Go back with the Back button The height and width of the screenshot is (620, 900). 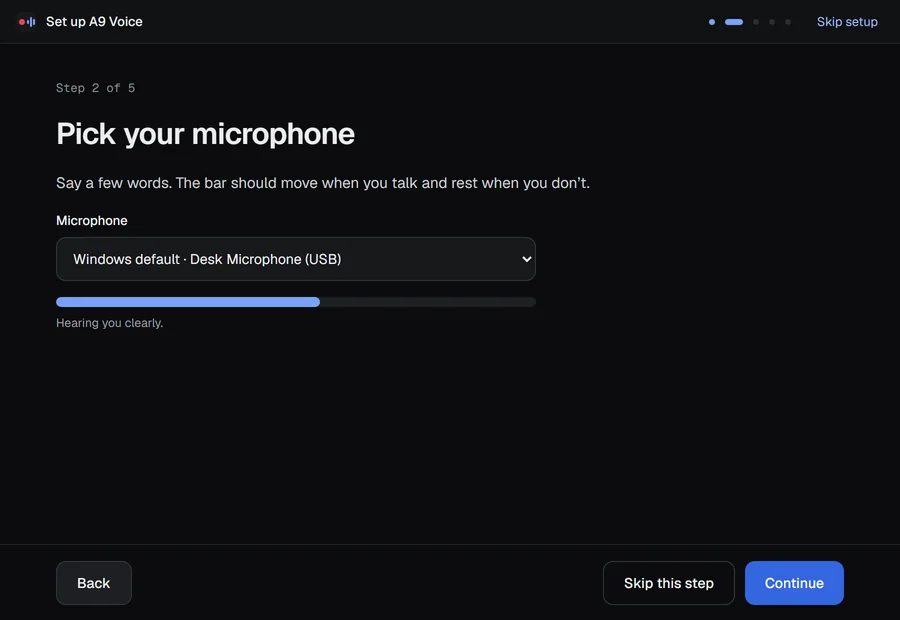tap(94, 583)
